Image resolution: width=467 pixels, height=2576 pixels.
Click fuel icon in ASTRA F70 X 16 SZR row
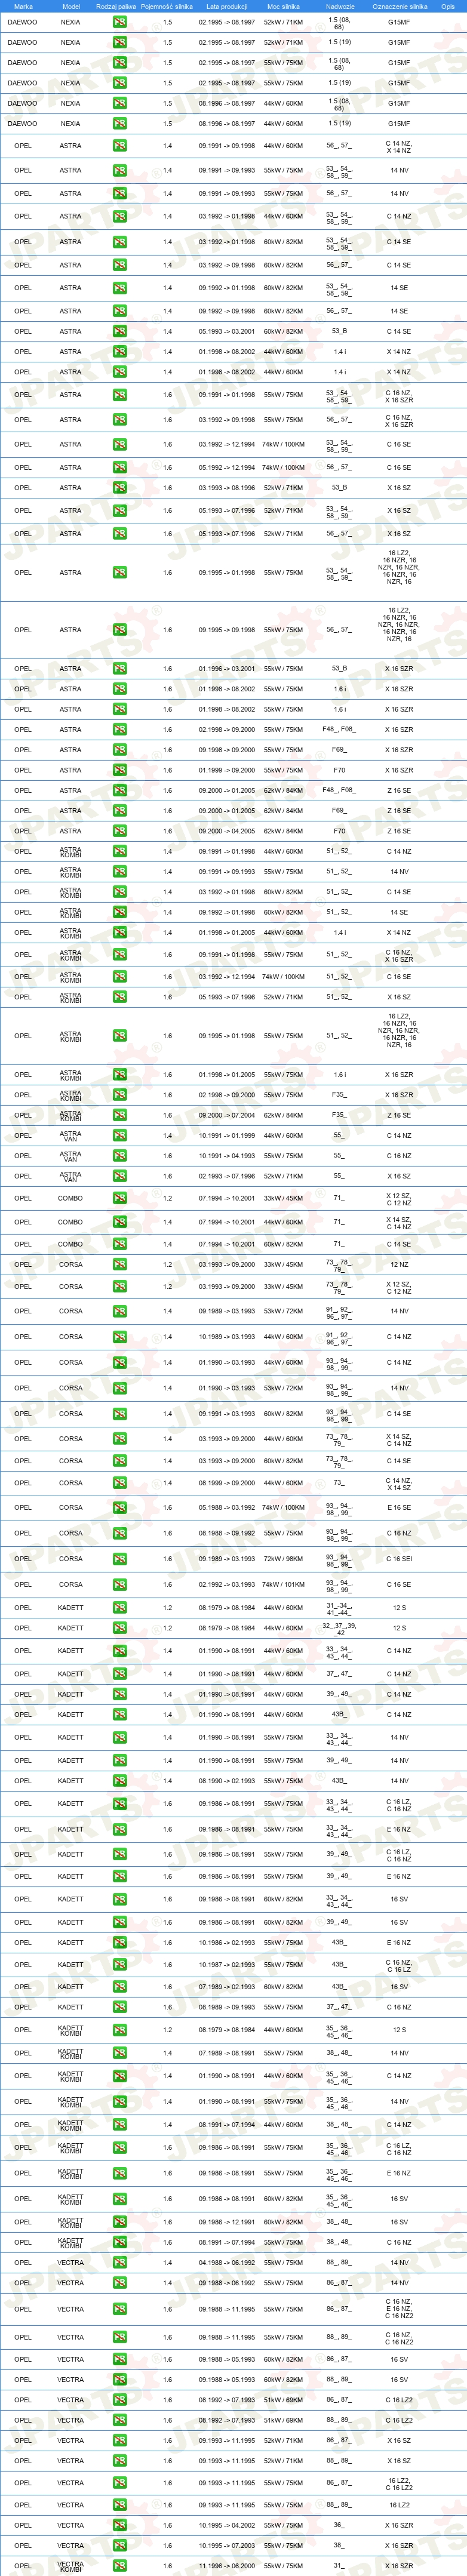coord(119,770)
